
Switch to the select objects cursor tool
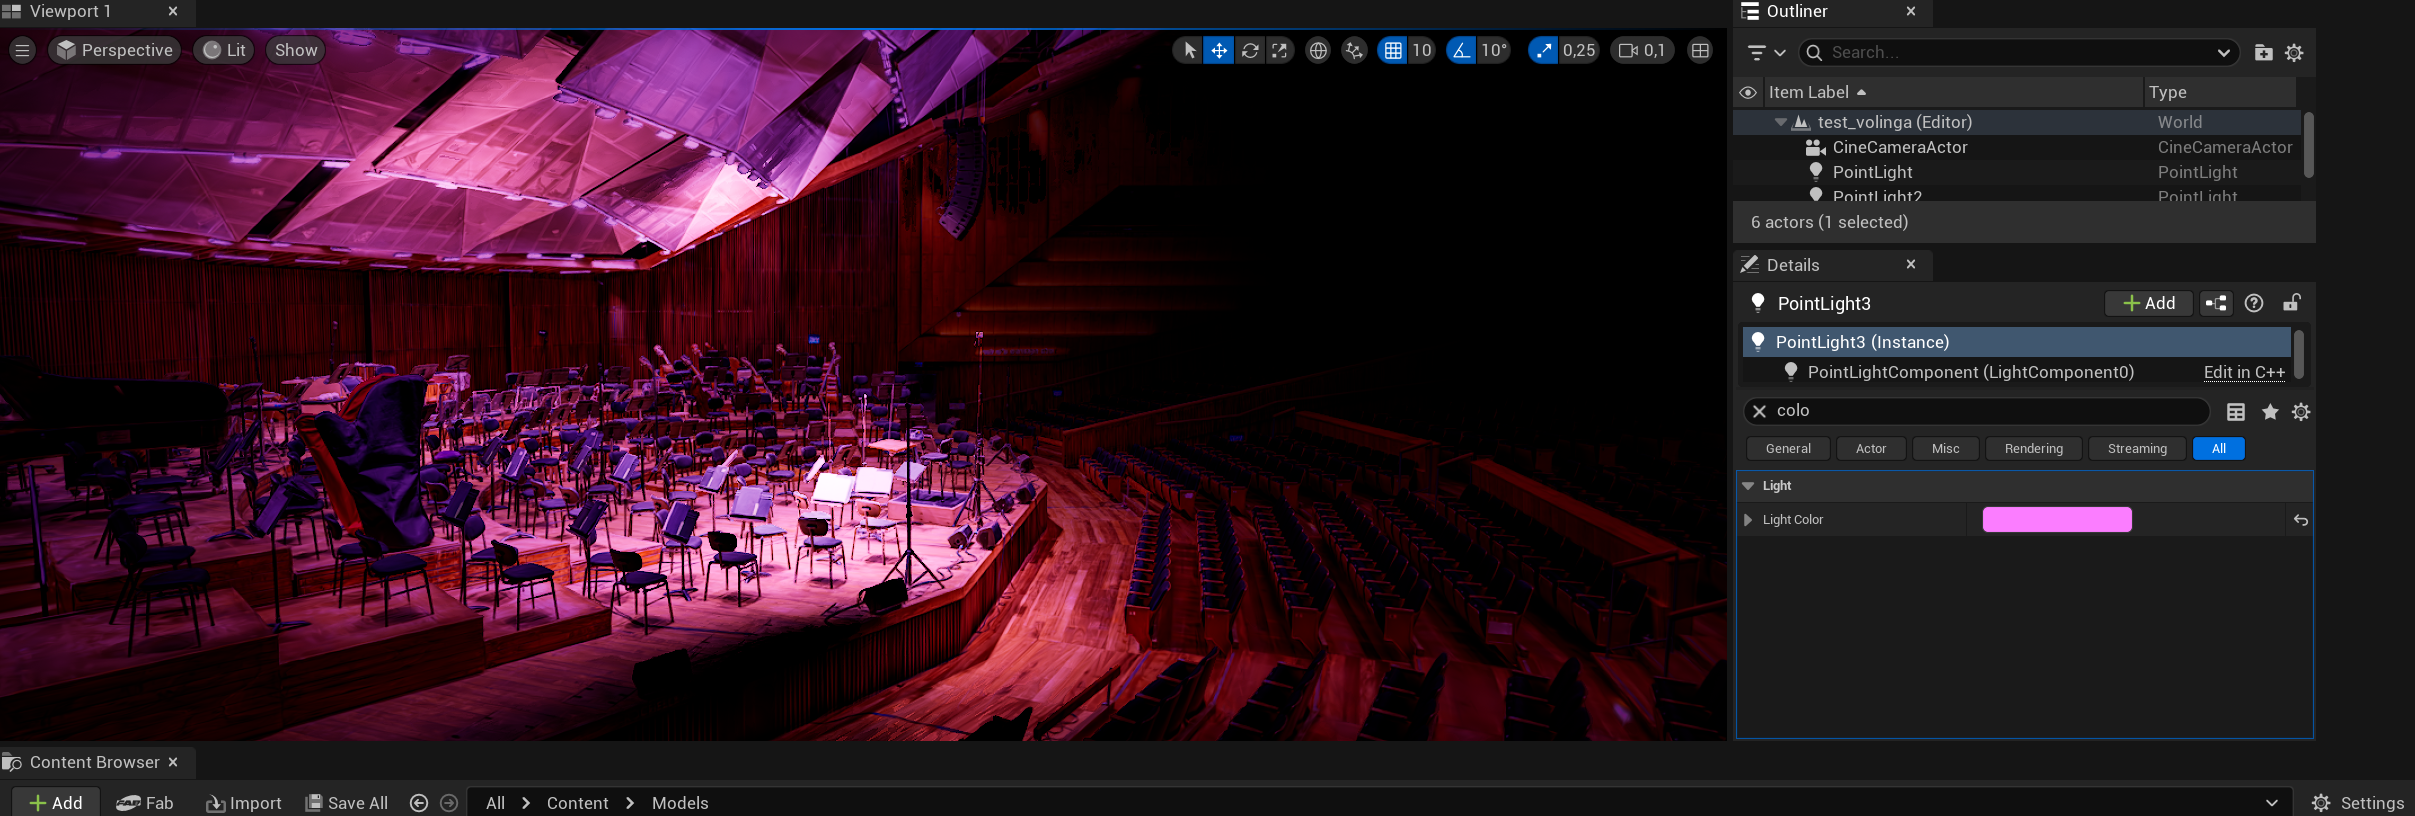point(1189,51)
